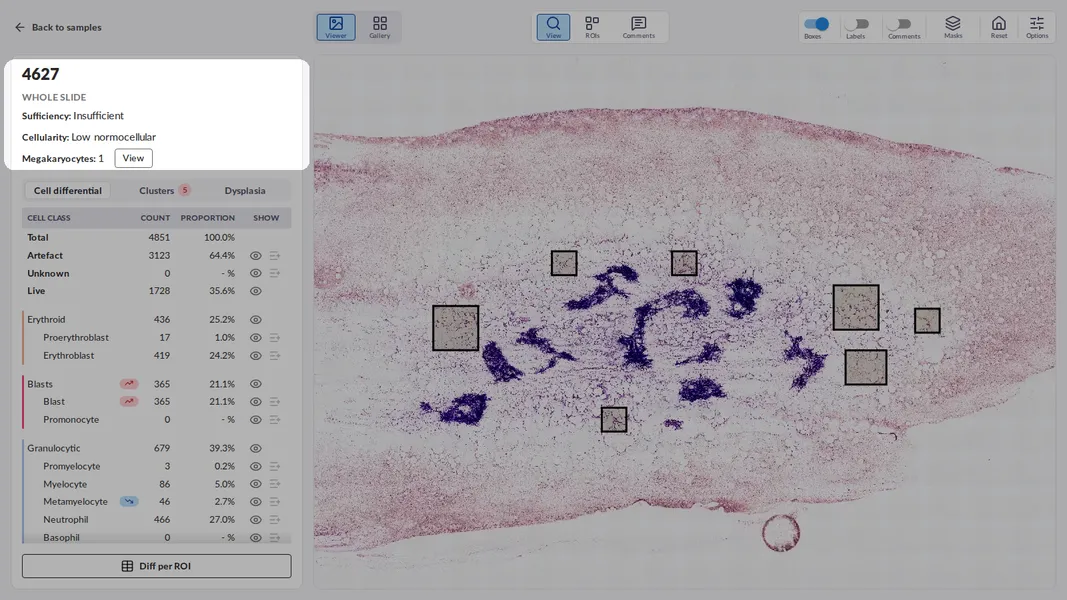Activate the ROIs tool

pos(592,27)
